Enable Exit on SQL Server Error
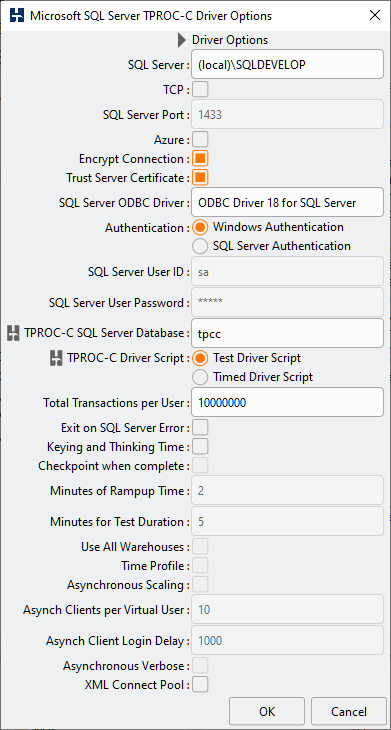 tap(200, 427)
